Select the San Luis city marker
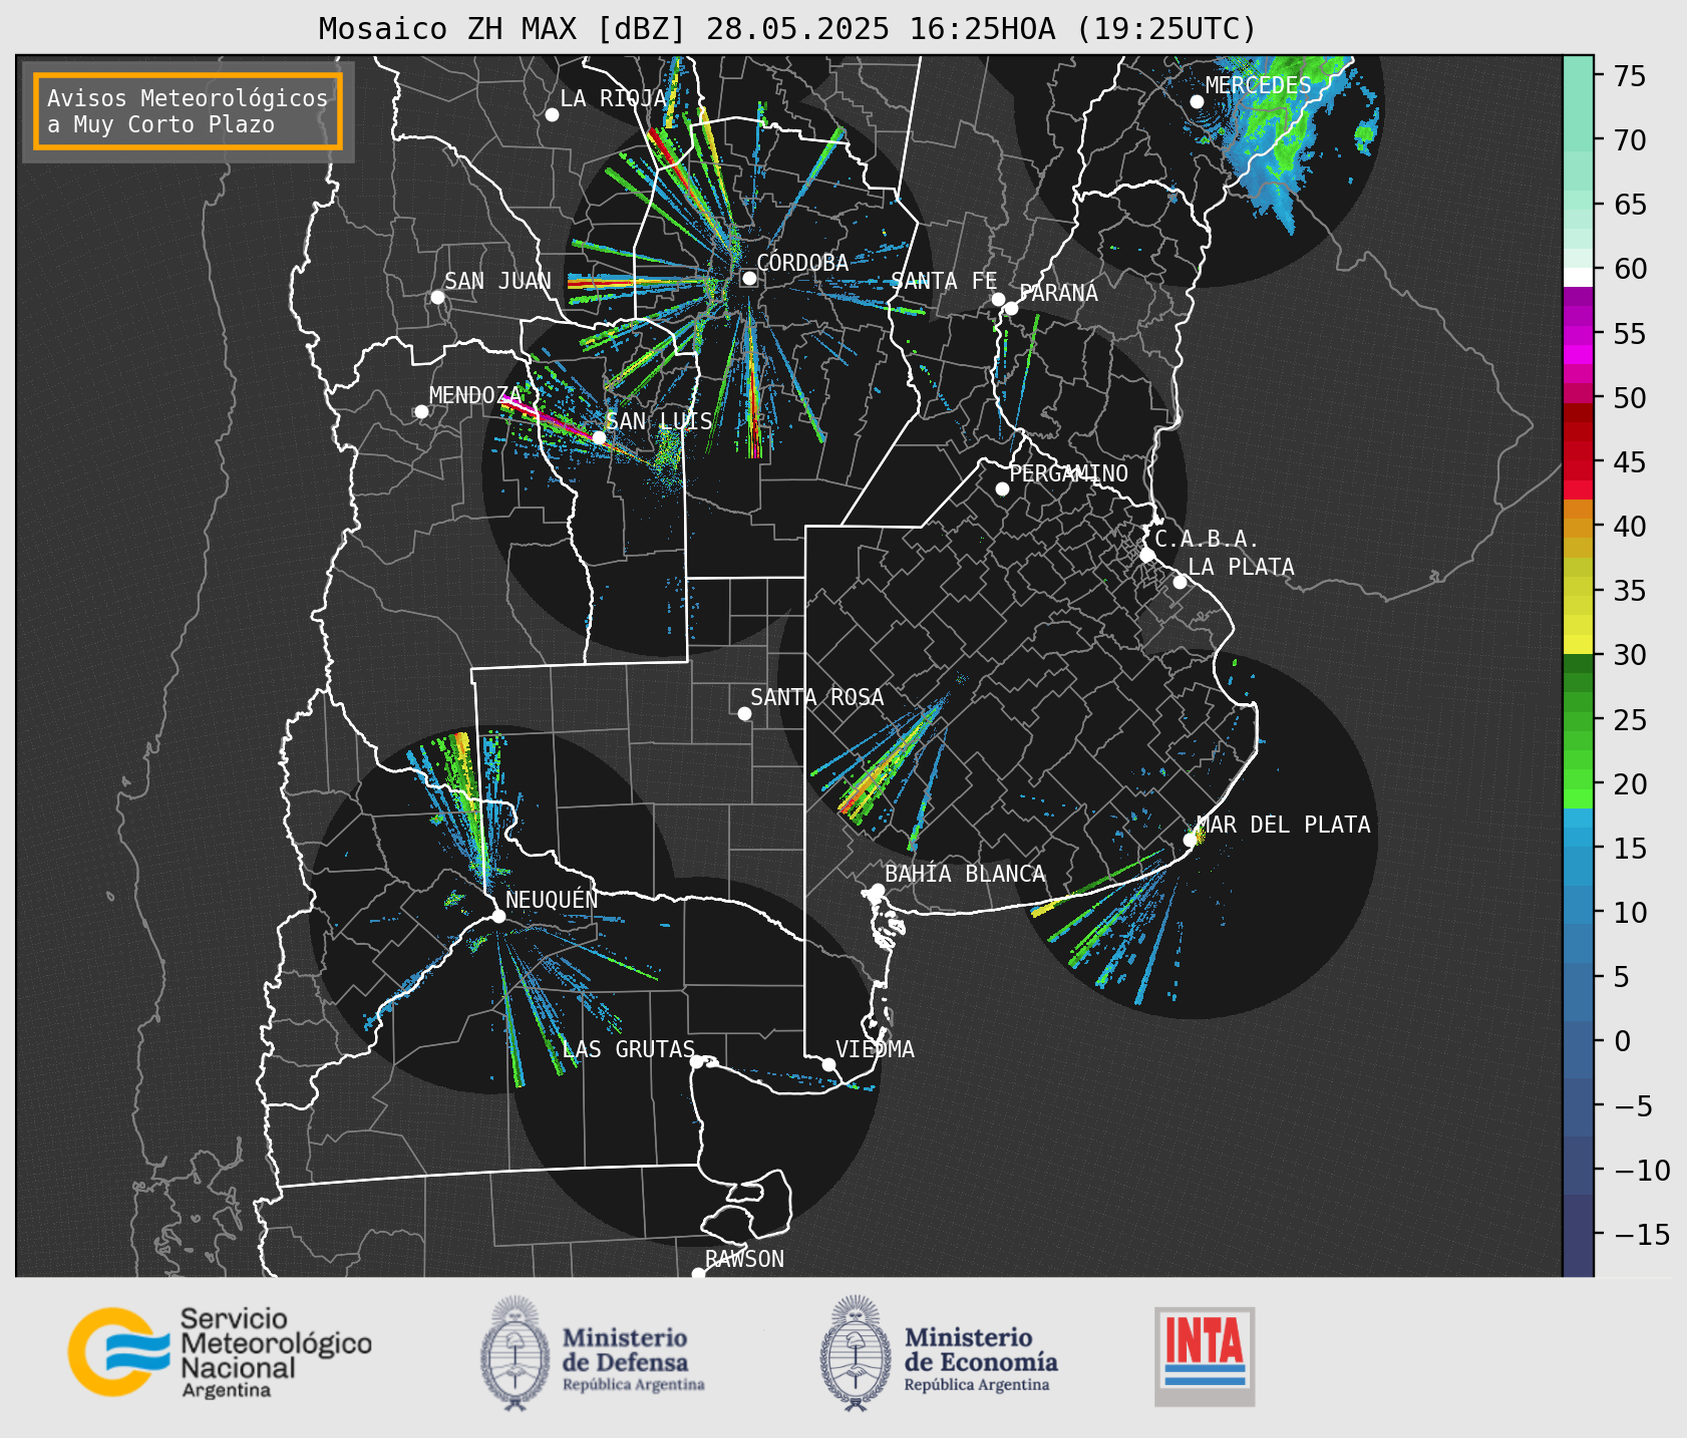 click(x=599, y=438)
